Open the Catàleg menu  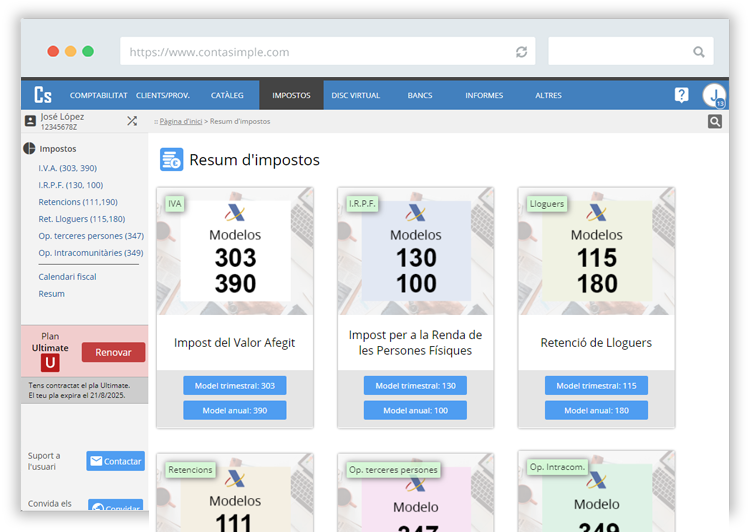(x=227, y=95)
